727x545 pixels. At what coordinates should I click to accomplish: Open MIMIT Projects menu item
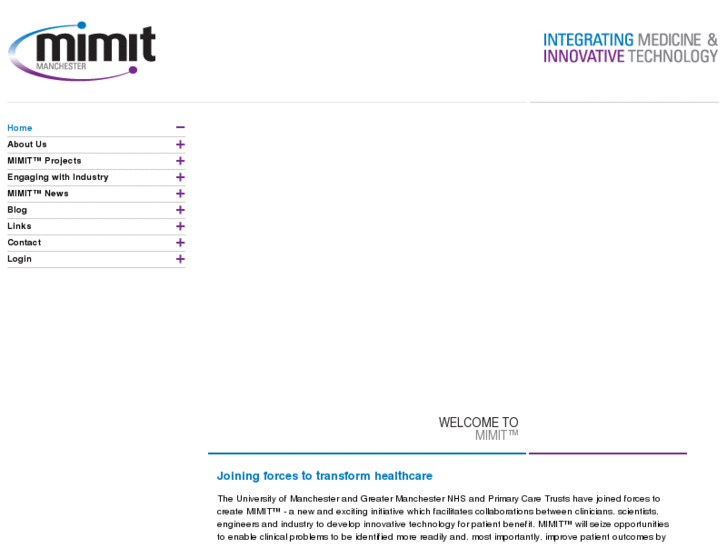pyautogui.click(x=44, y=160)
